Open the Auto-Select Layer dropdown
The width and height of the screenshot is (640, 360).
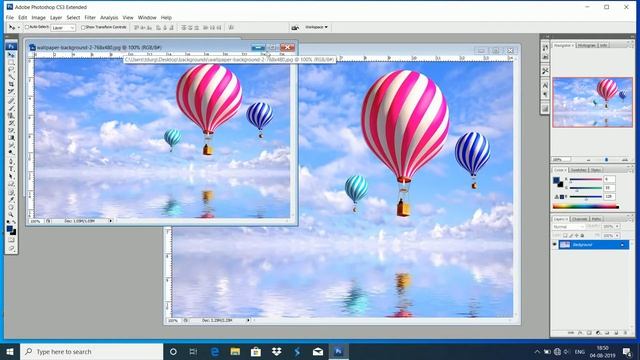click(x=63, y=28)
